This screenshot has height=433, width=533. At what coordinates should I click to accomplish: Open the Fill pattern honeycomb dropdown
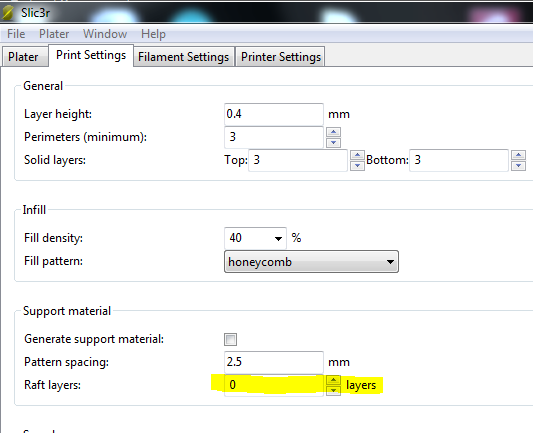click(x=311, y=262)
